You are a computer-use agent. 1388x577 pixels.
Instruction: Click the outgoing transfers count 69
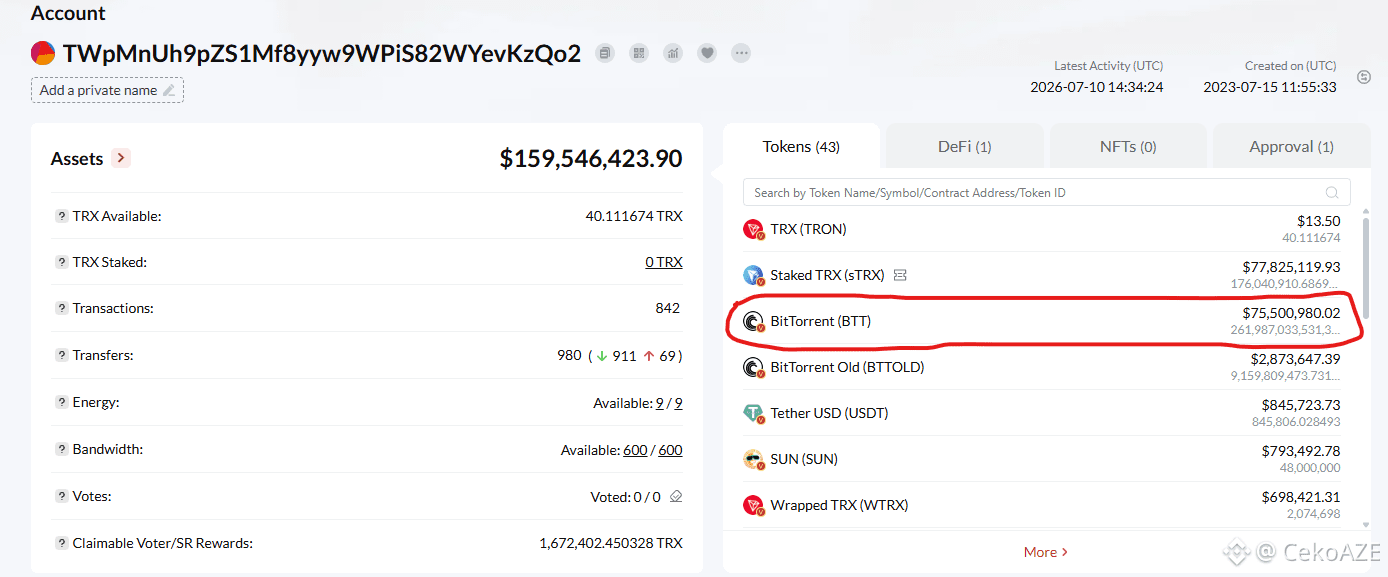(x=668, y=355)
